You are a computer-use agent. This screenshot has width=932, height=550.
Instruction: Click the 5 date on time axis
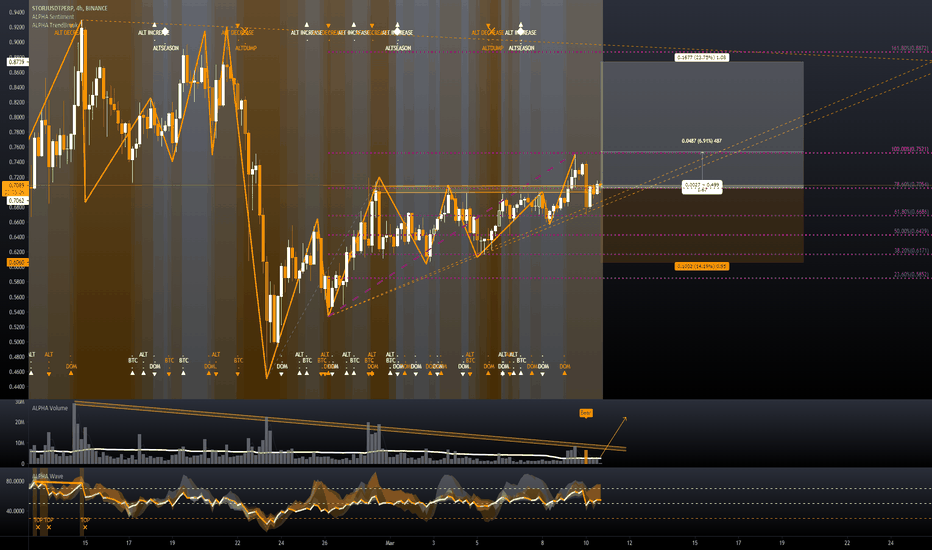(x=477, y=543)
